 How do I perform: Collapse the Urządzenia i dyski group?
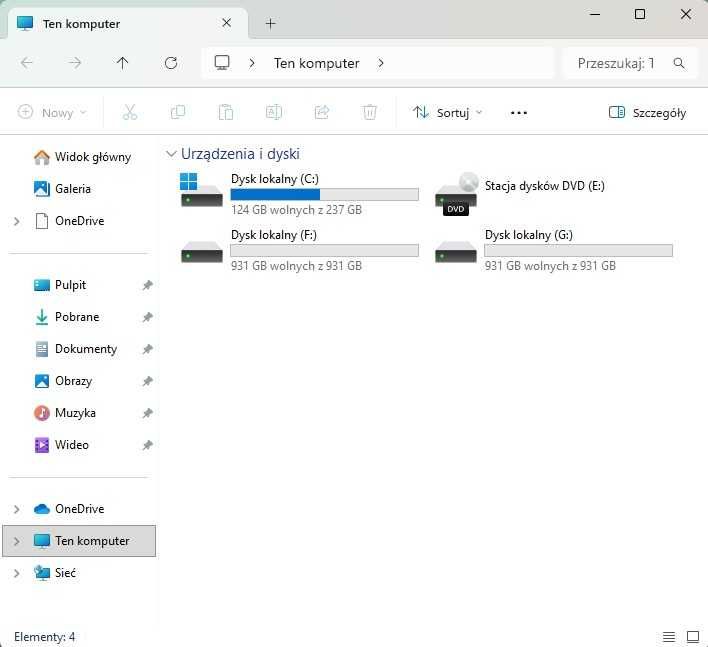pos(171,154)
